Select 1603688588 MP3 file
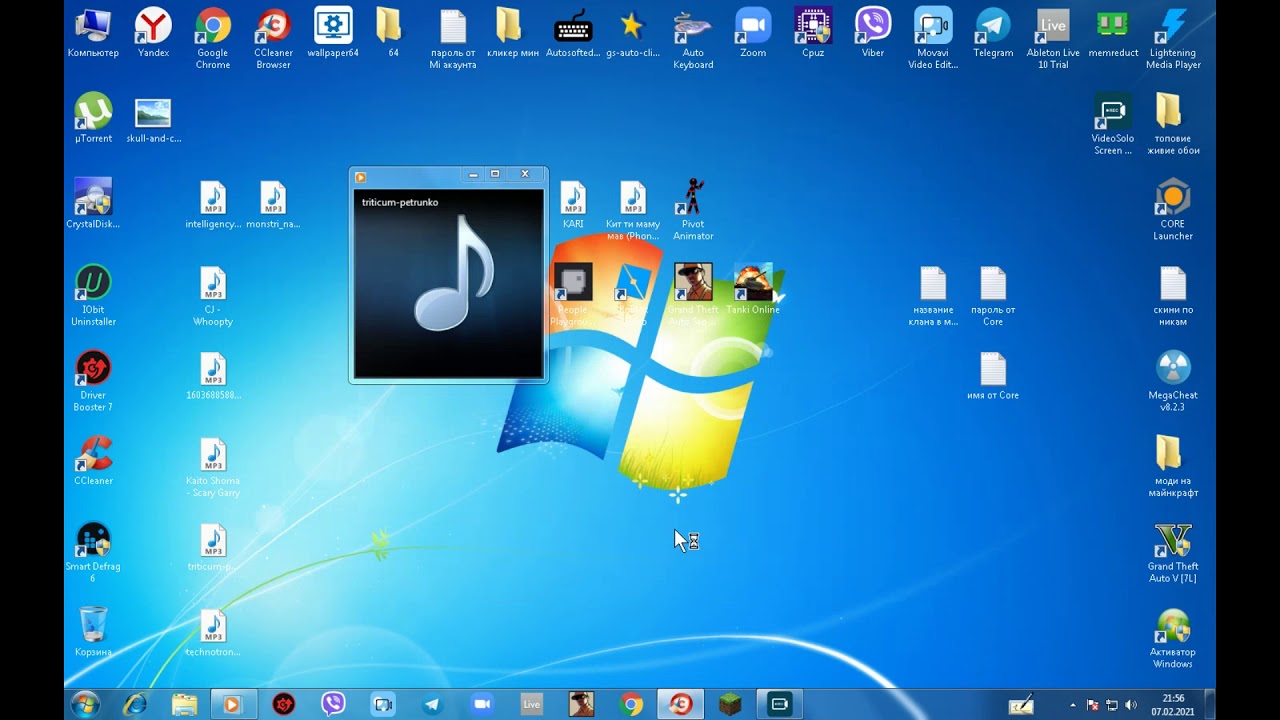Image resolution: width=1280 pixels, height=720 pixels. 213,376
